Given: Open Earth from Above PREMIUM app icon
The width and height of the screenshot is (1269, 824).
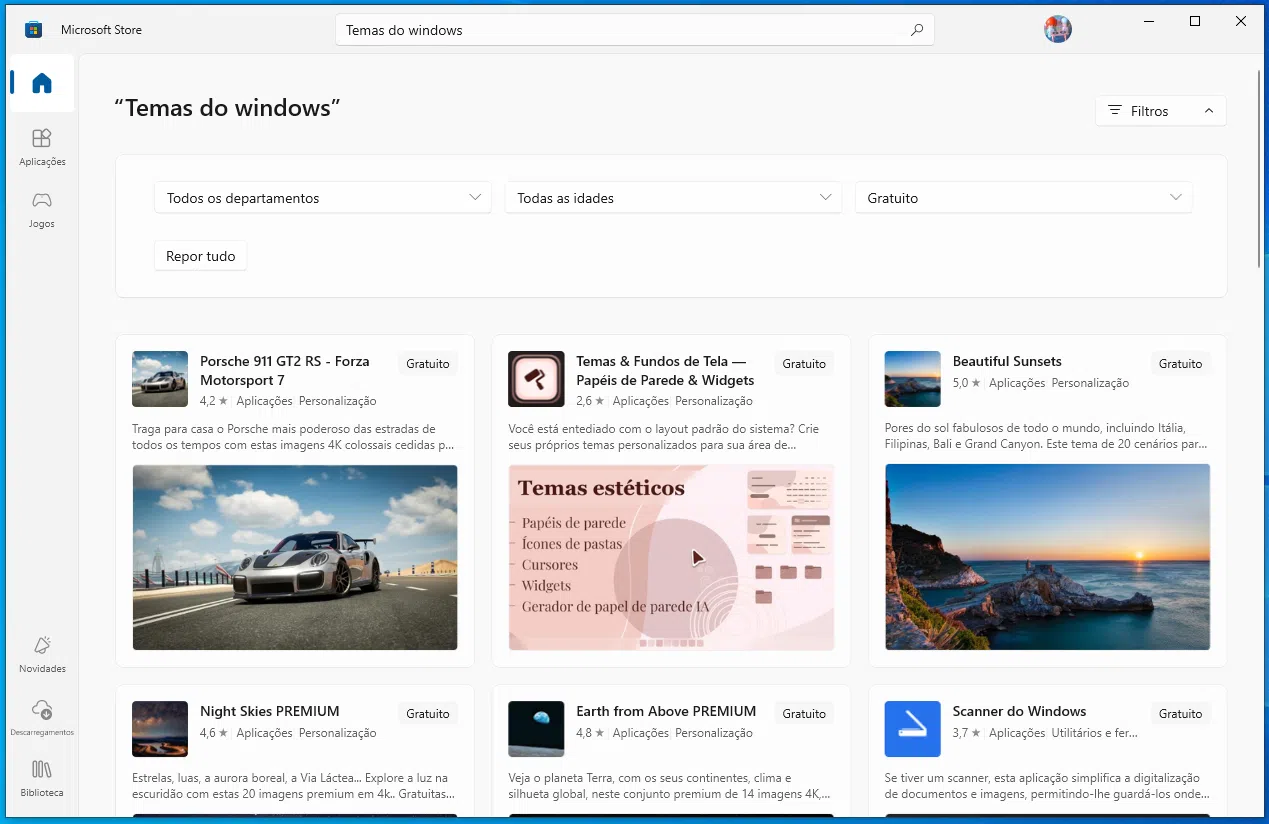Looking at the screenshot, I should coord(536,729).
